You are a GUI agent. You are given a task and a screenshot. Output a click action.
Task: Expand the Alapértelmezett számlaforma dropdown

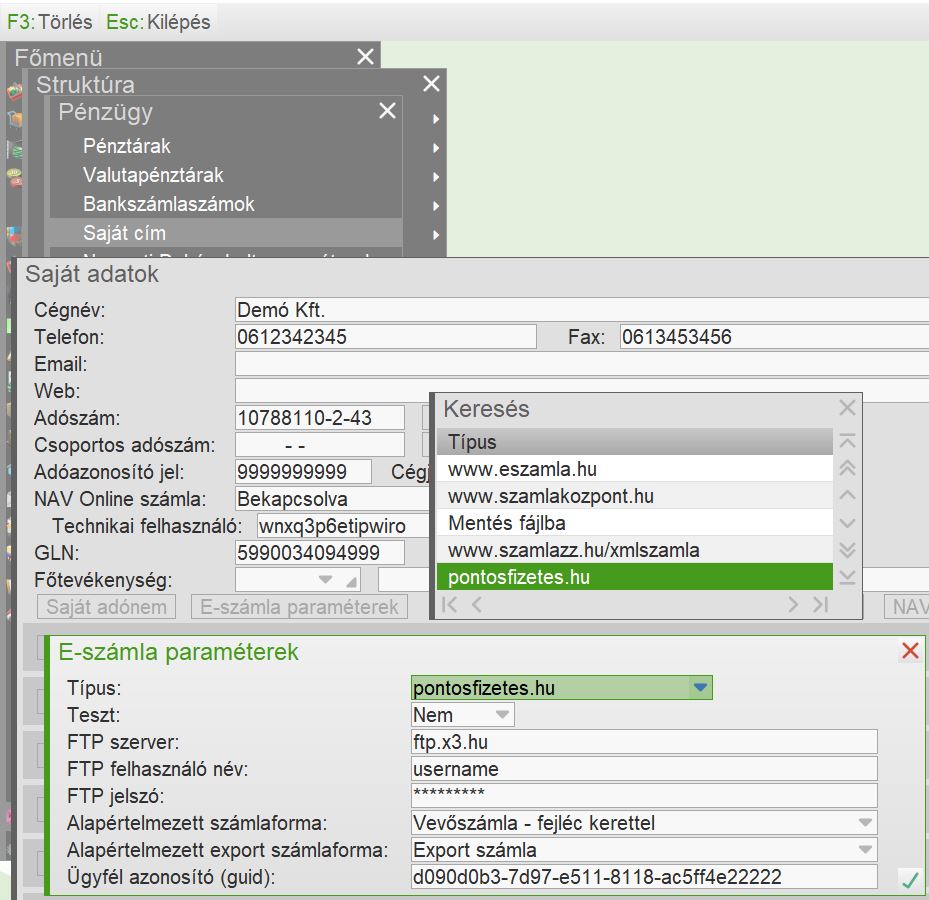tap(865, 823)
